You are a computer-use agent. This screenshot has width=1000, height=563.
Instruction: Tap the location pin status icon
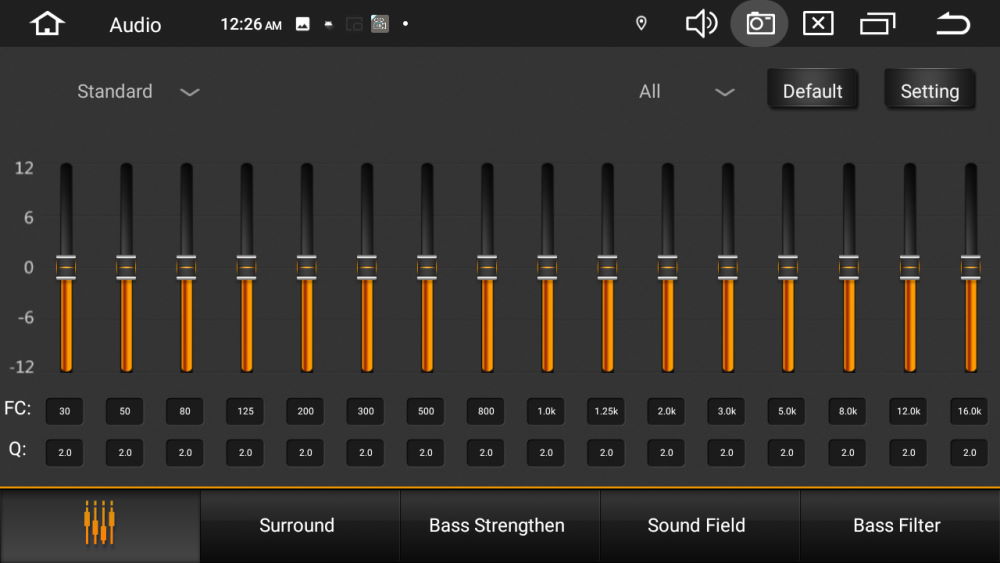(642, 24)
